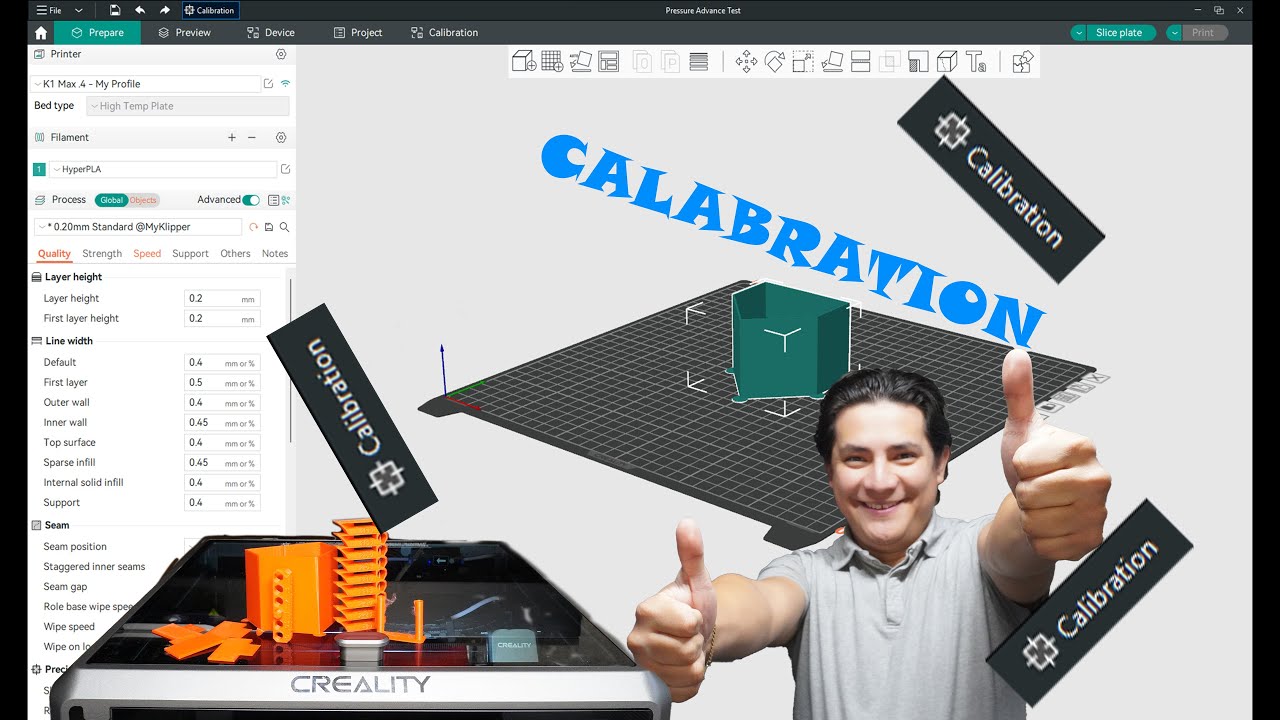Screen dimensions: 1280x720
Task: Click the filament number 1 color swatch
Action: coord(39,169)
